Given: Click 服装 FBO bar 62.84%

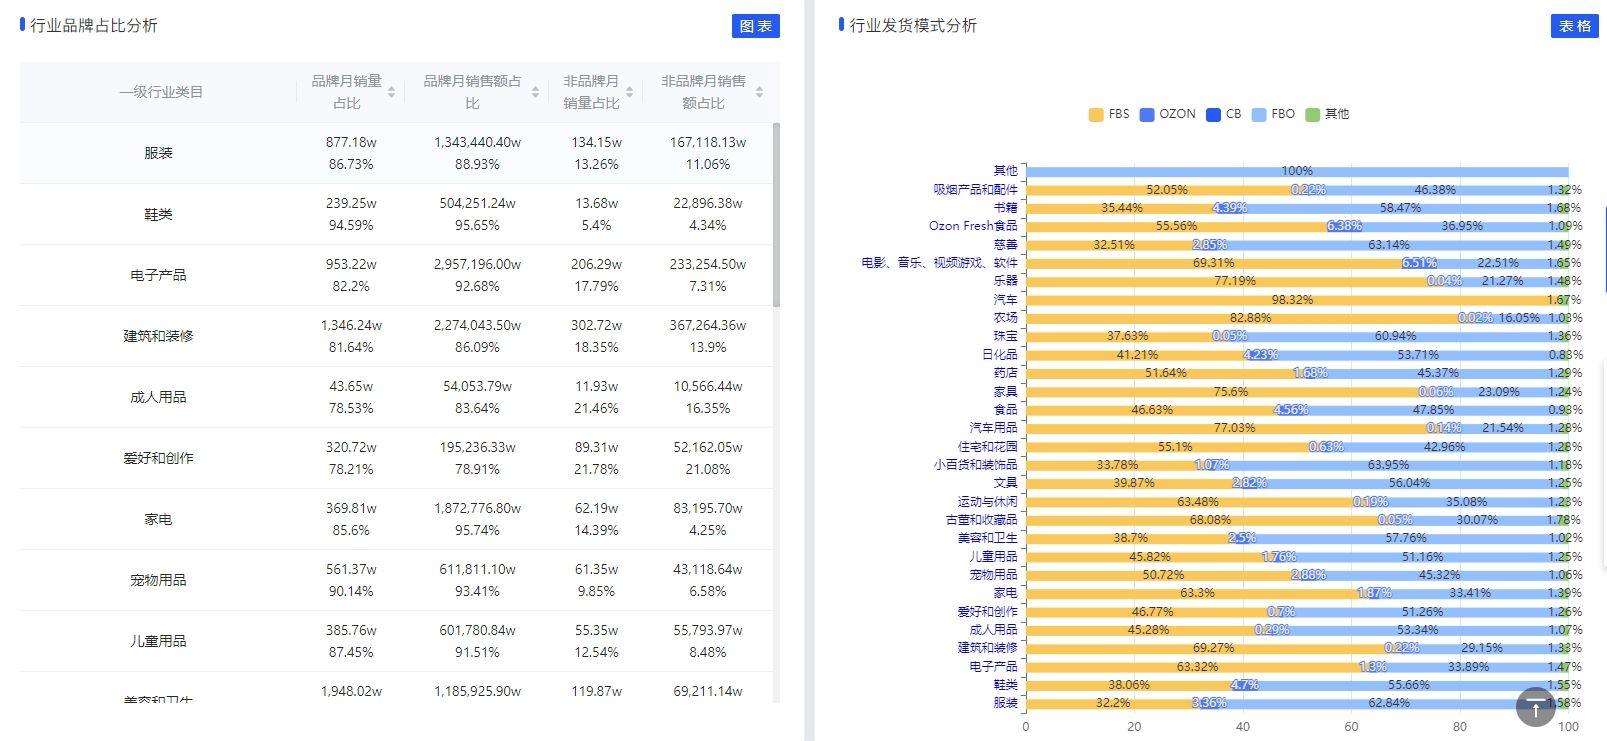Looking at the screenshot, I should [1389, 703].
